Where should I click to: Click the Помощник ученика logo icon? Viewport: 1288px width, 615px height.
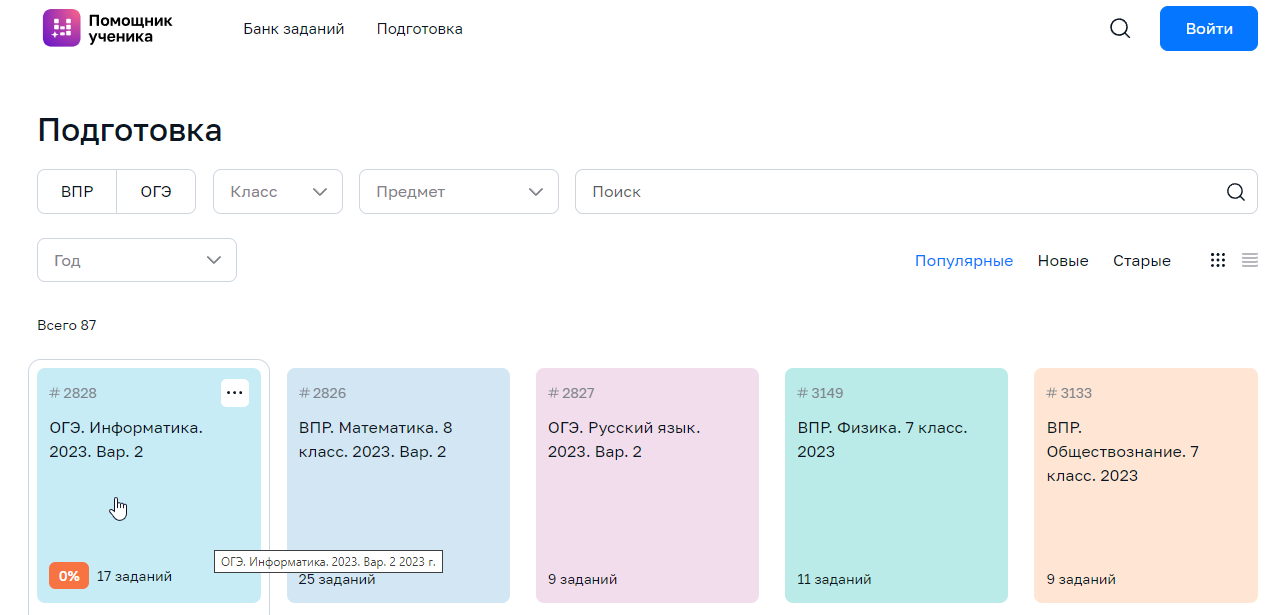61,28
